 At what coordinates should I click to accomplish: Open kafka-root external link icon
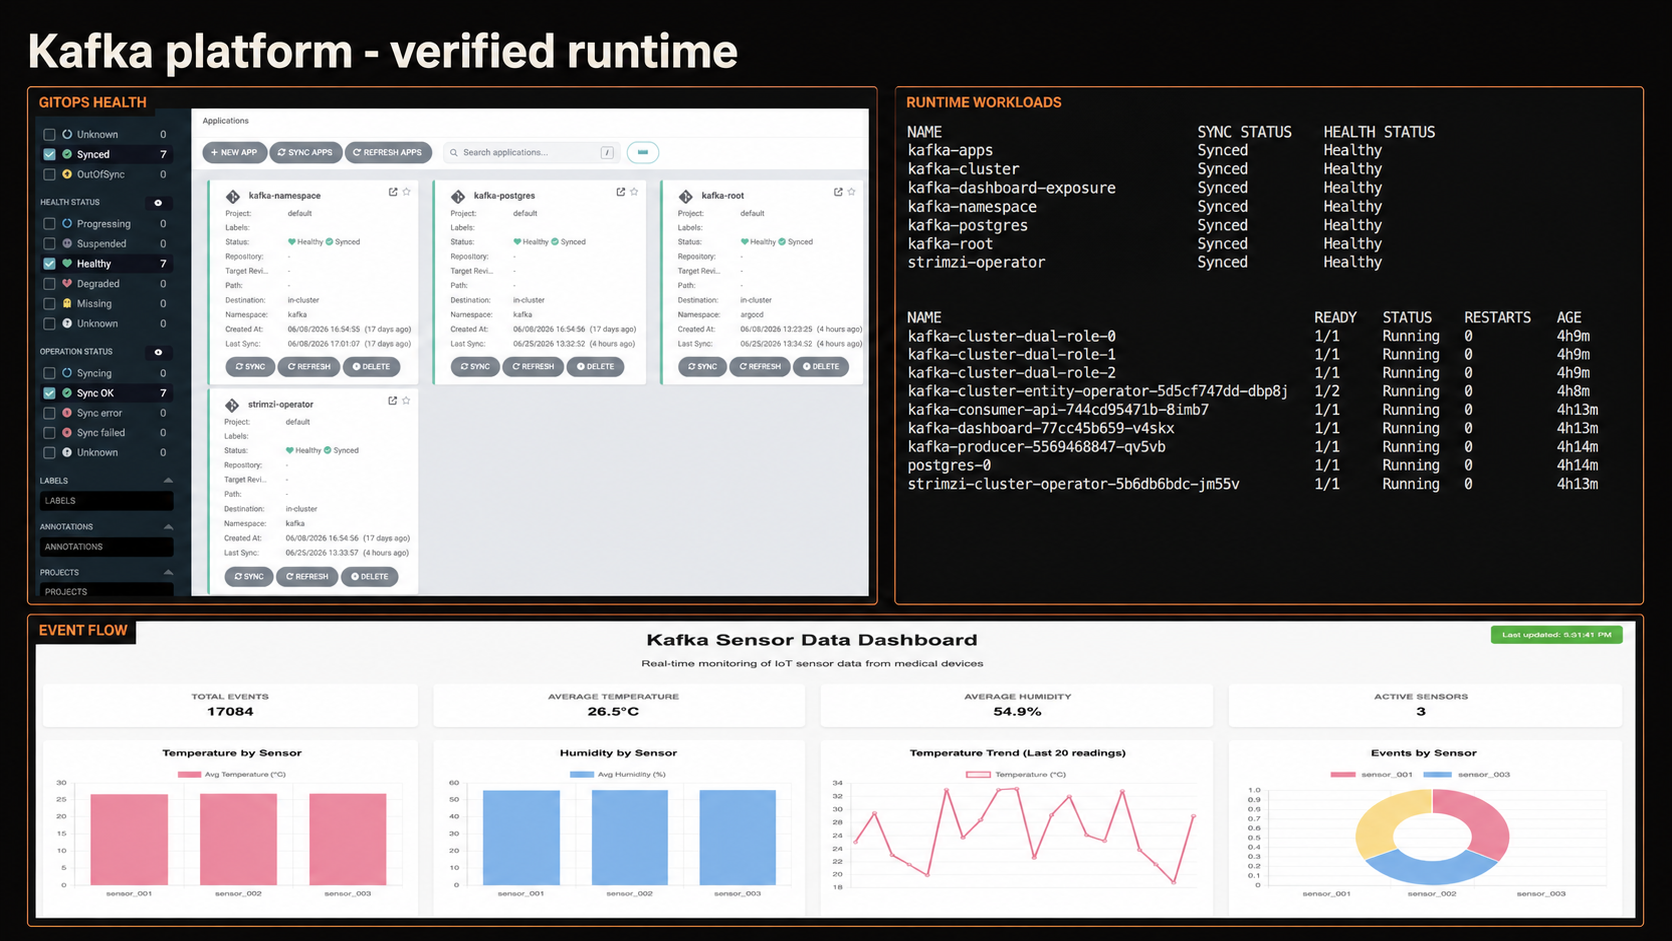tap(838, 192)
